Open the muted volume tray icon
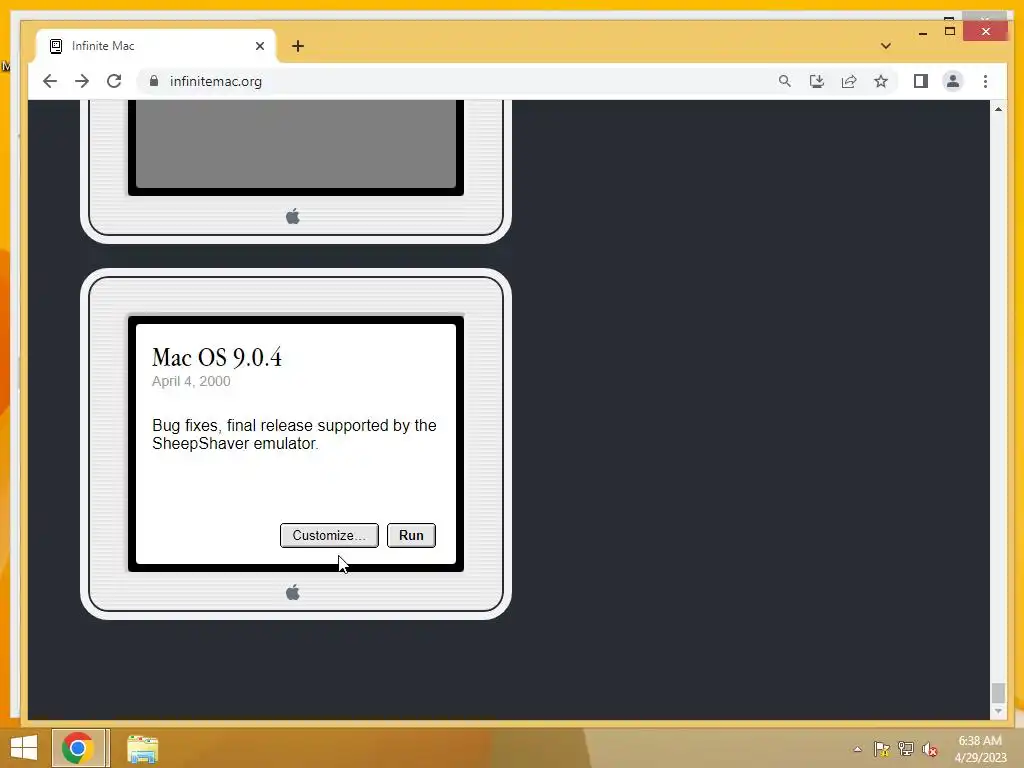The height and width of the screenshot is (768, 1024). click(929, 749)
